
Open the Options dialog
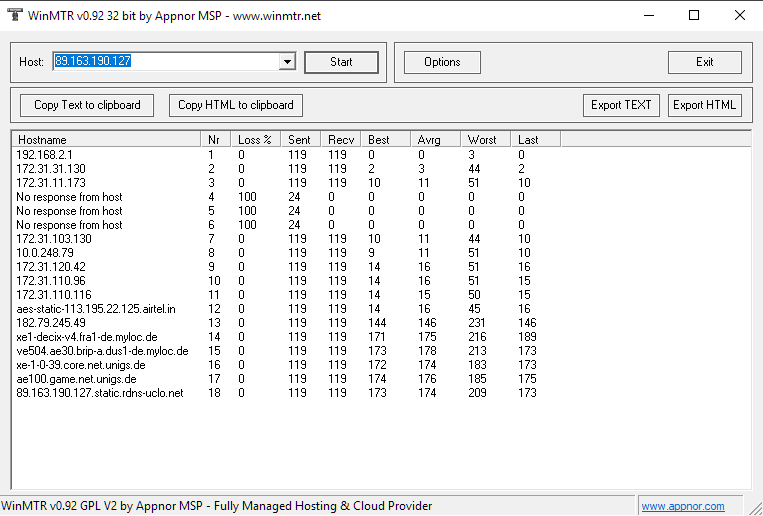442,62
